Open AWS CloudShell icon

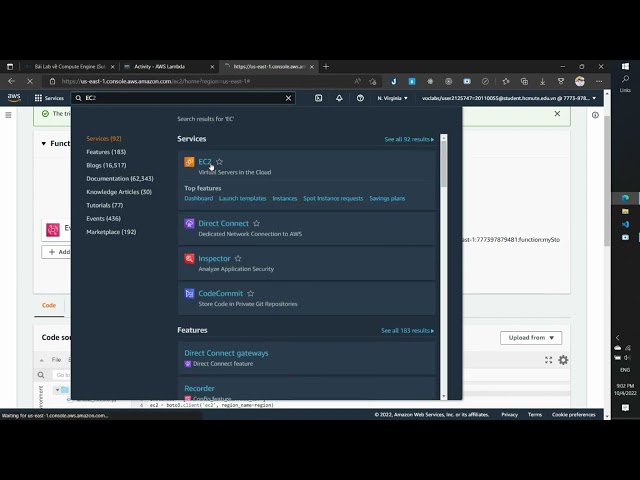[x=318, y=98]
